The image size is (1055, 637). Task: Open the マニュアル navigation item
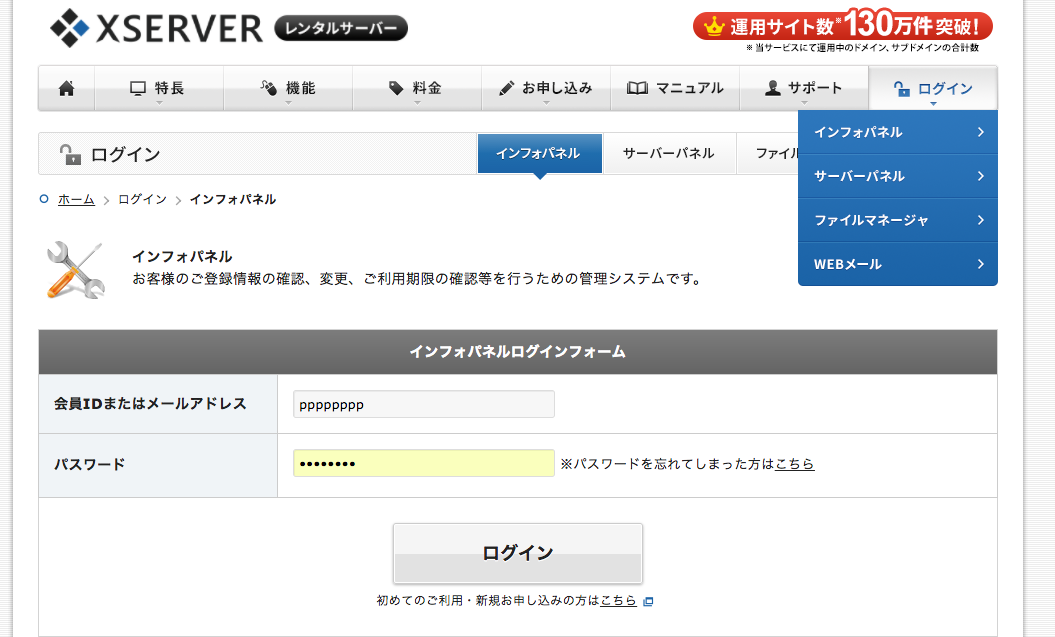675,88
